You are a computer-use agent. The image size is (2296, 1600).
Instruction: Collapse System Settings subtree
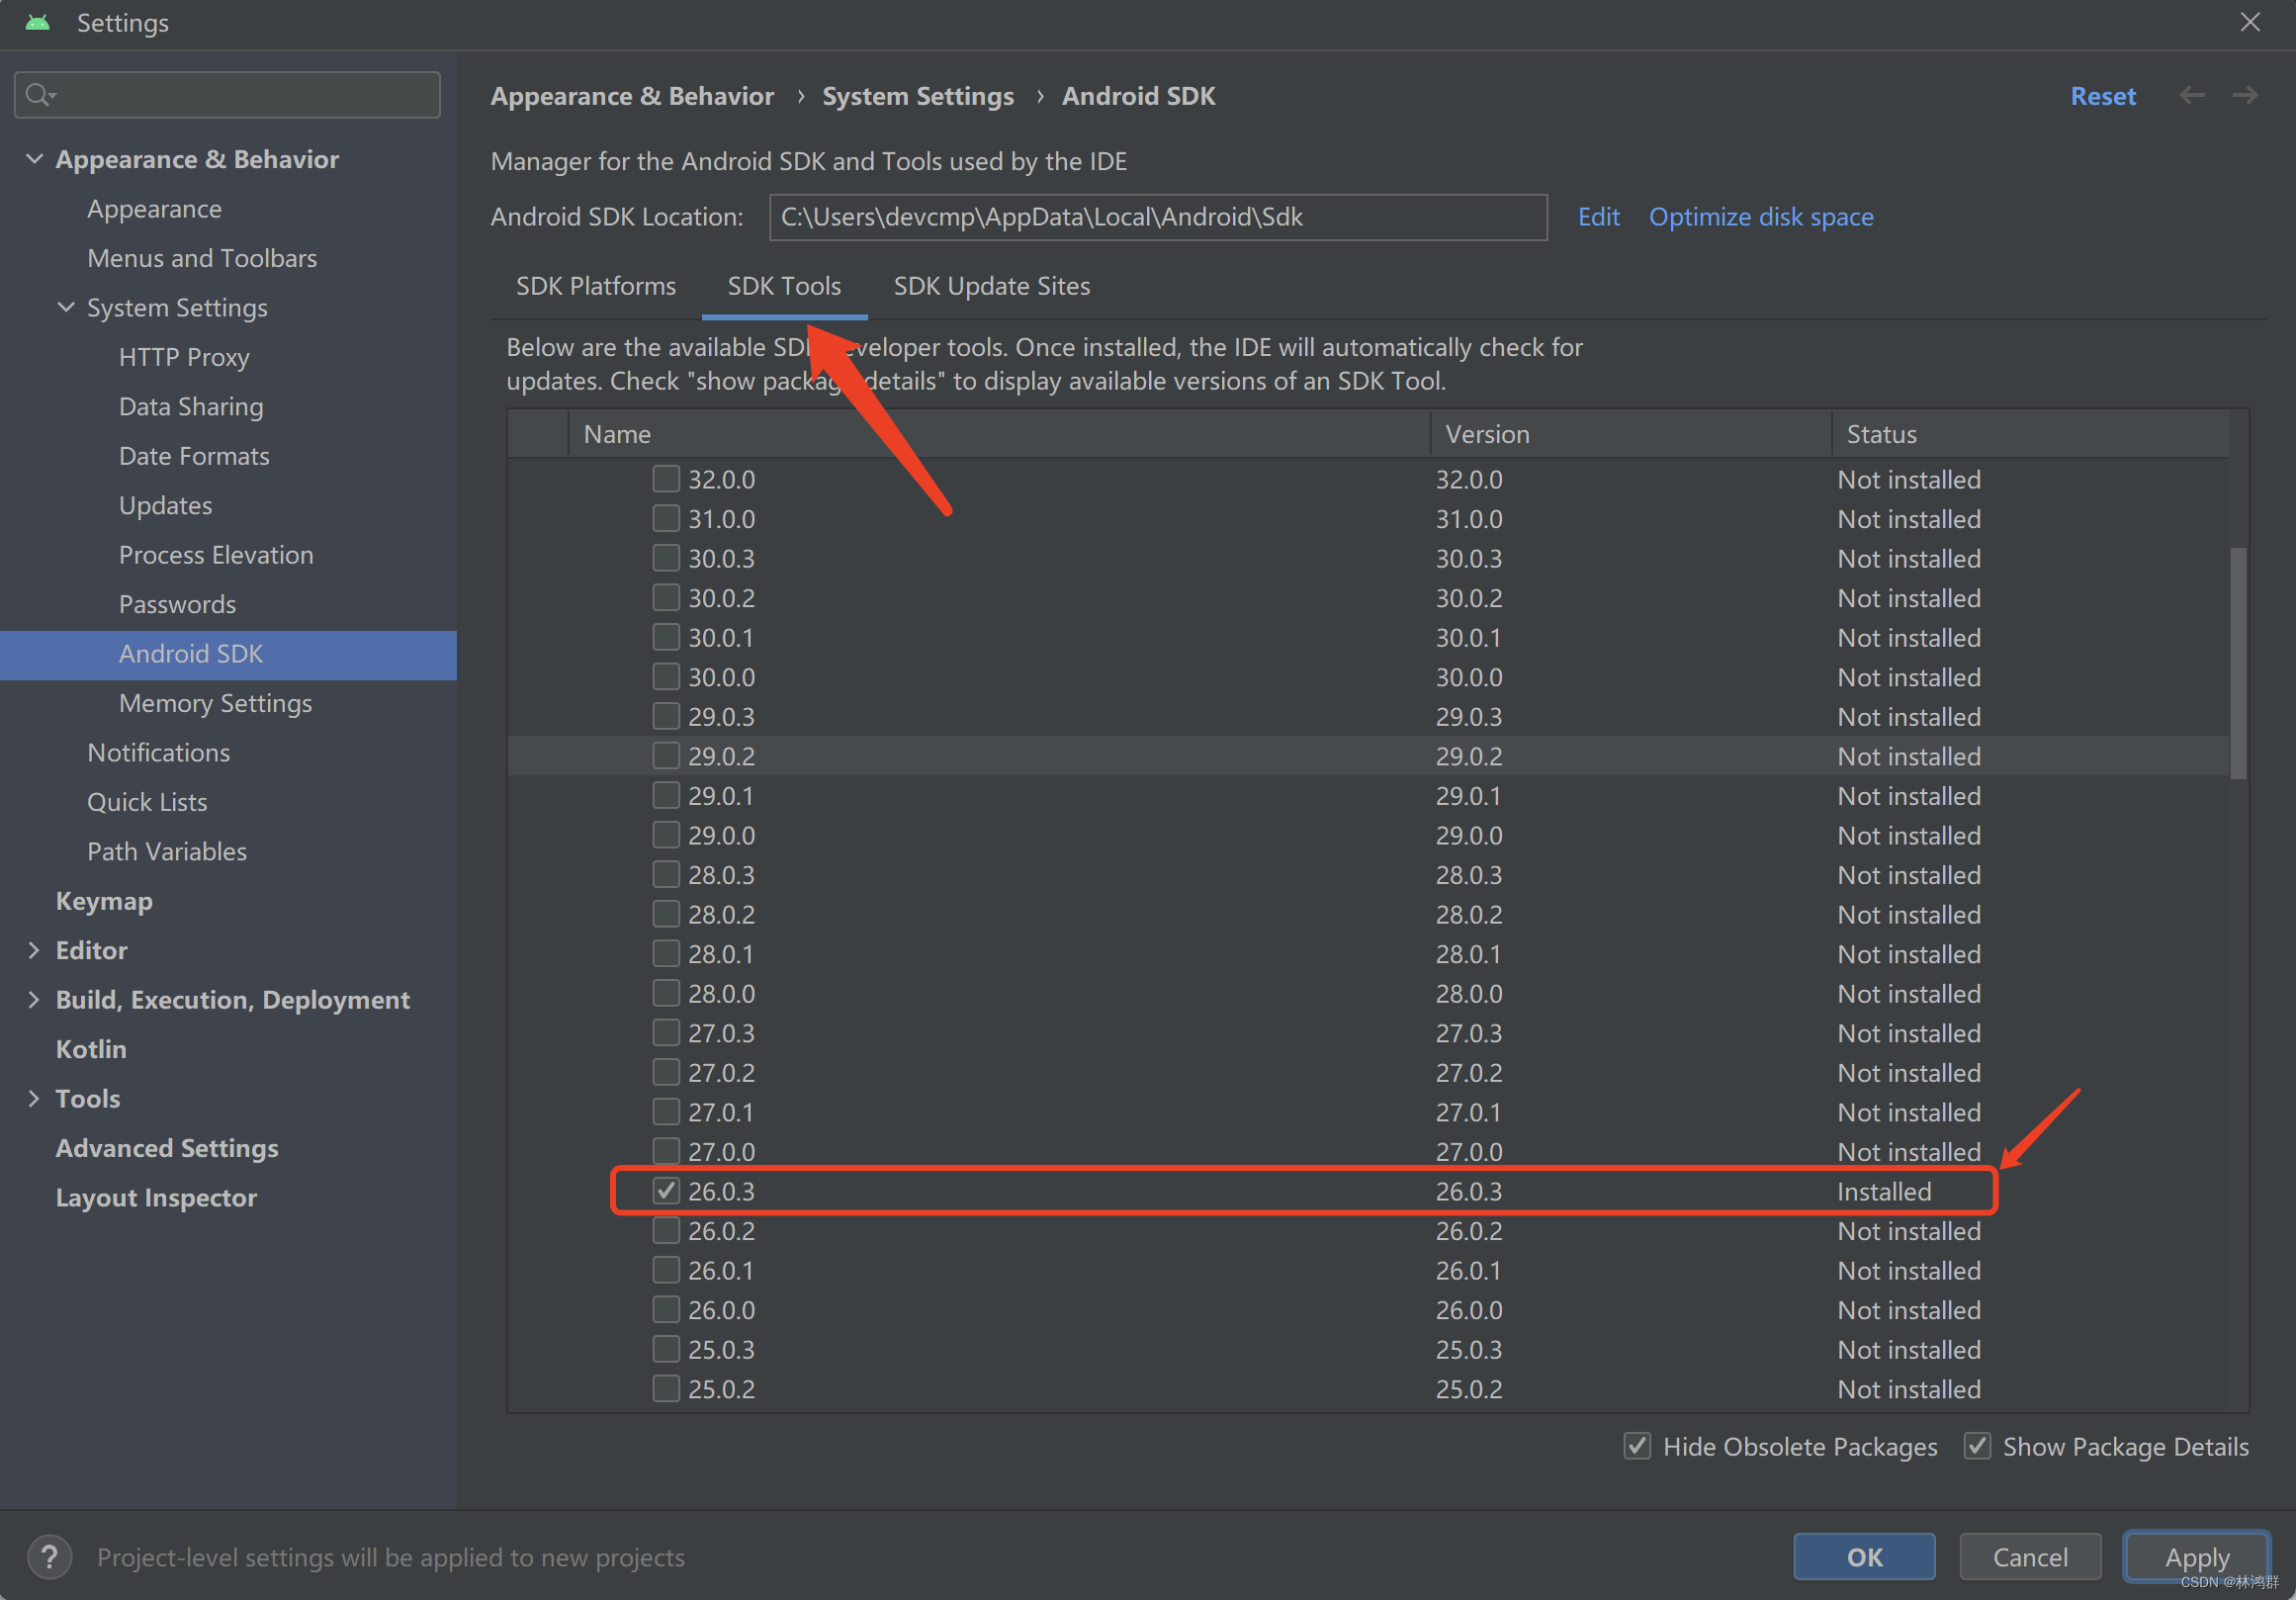tap(66, 307)
